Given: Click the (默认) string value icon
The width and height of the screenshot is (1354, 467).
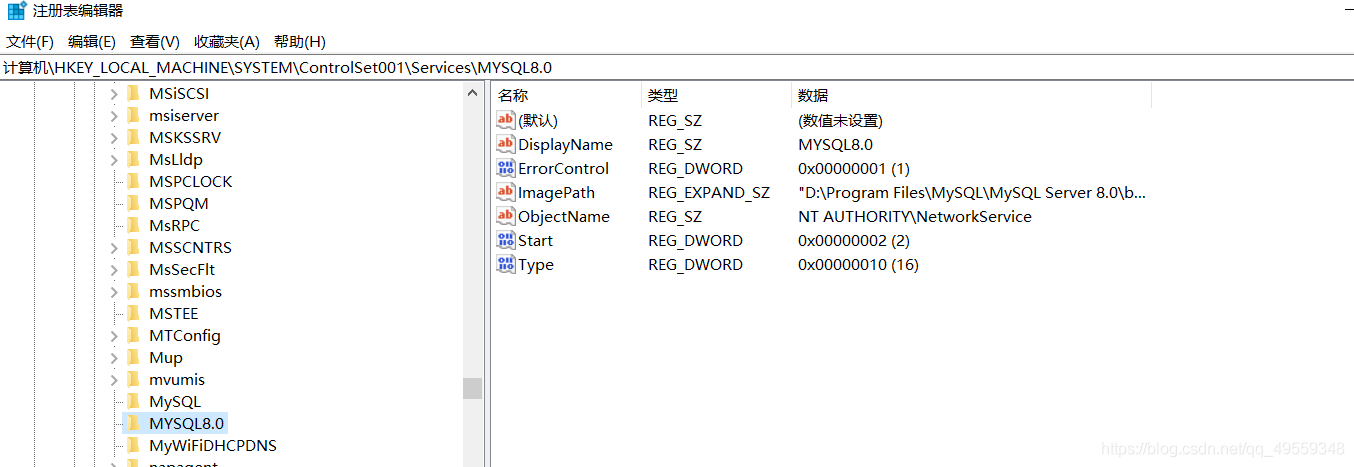Looking at the screenshot, I should point(506,120).
